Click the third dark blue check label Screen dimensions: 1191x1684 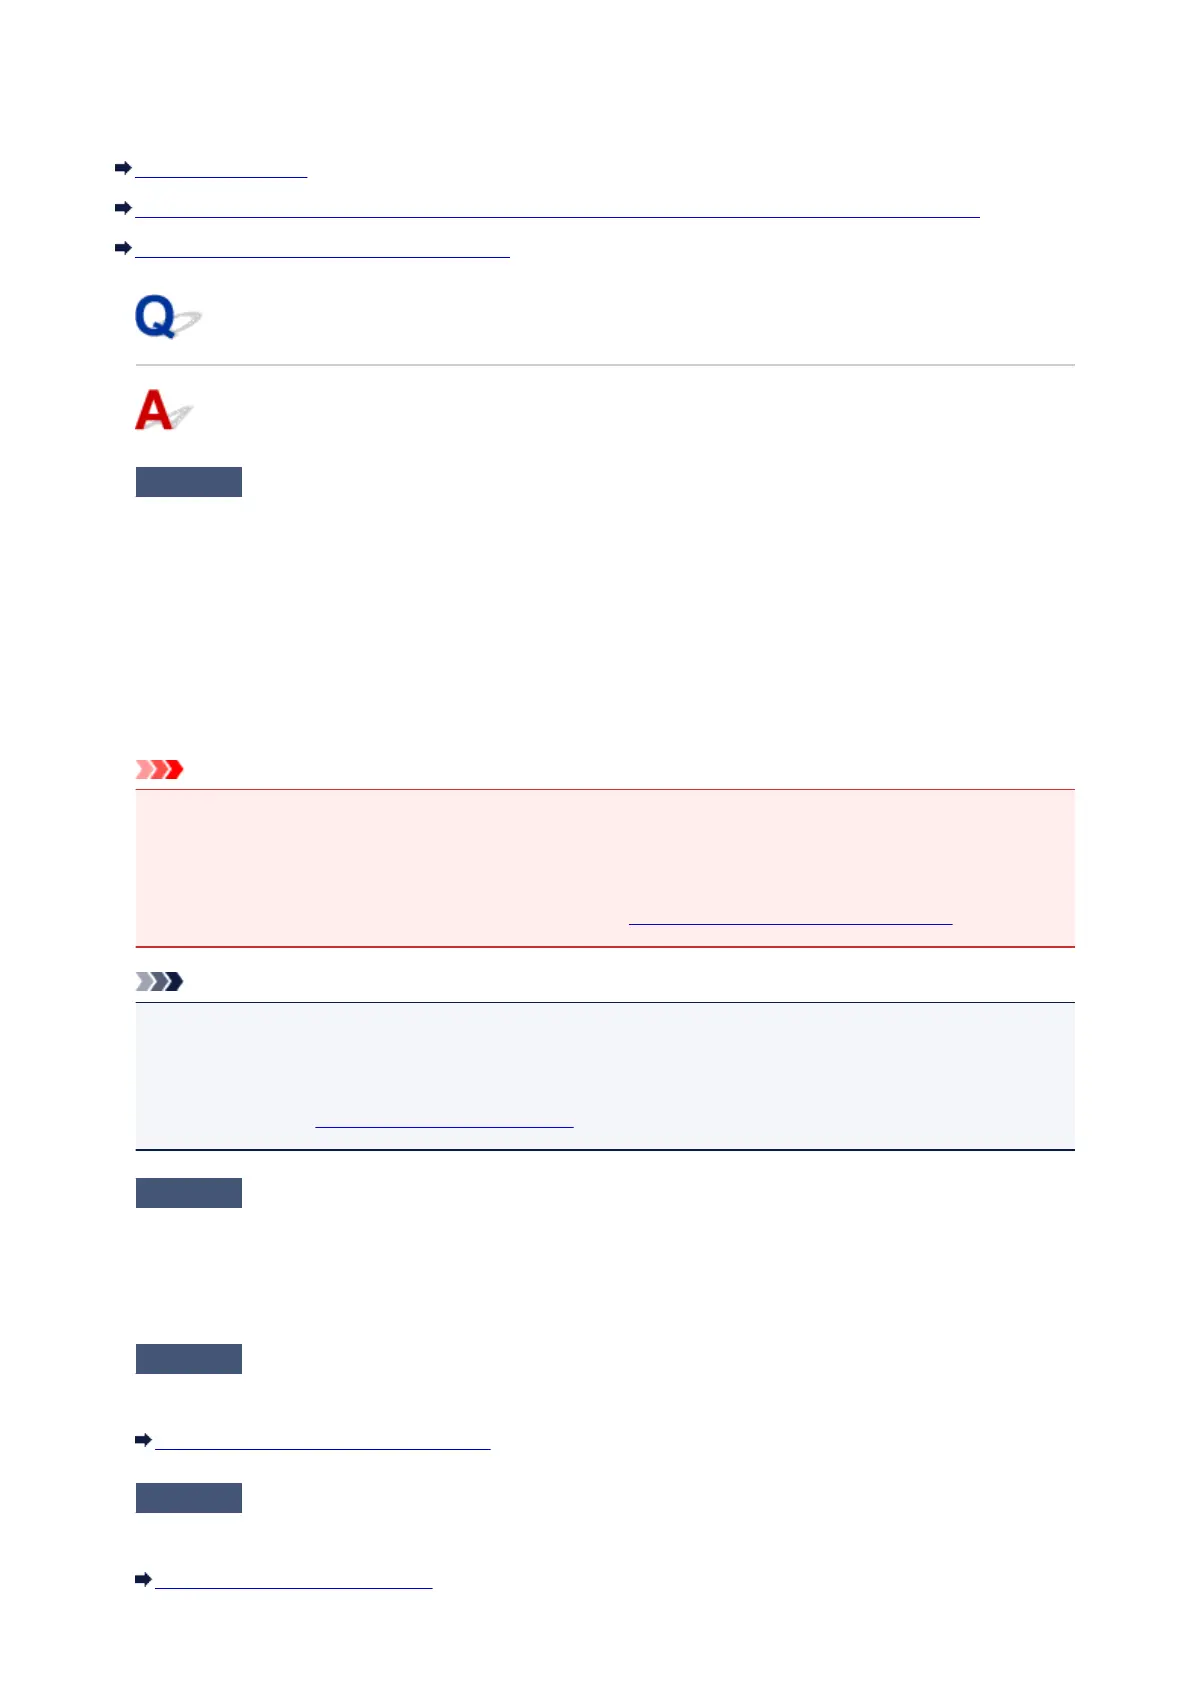189,1359
